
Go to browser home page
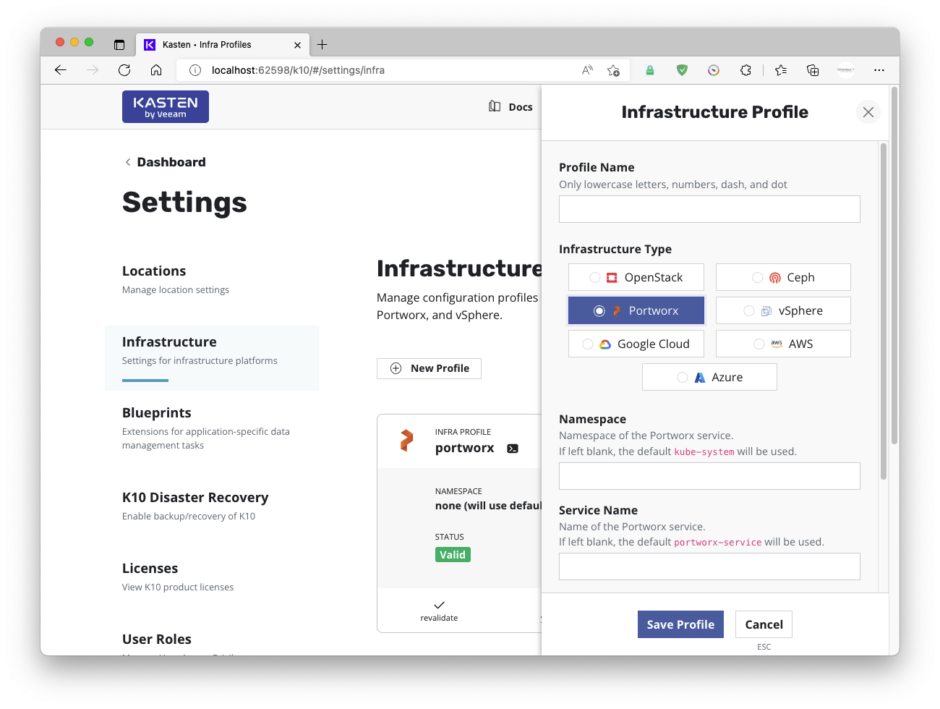pos(156,70)
